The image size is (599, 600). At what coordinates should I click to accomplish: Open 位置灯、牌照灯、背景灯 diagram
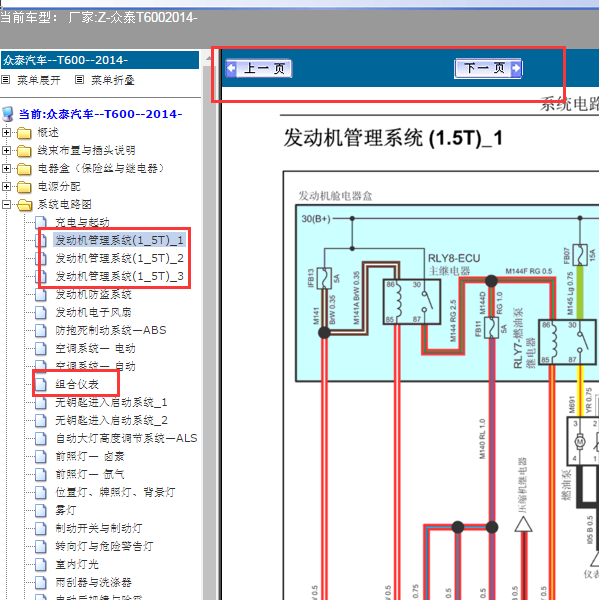point(115,492)
